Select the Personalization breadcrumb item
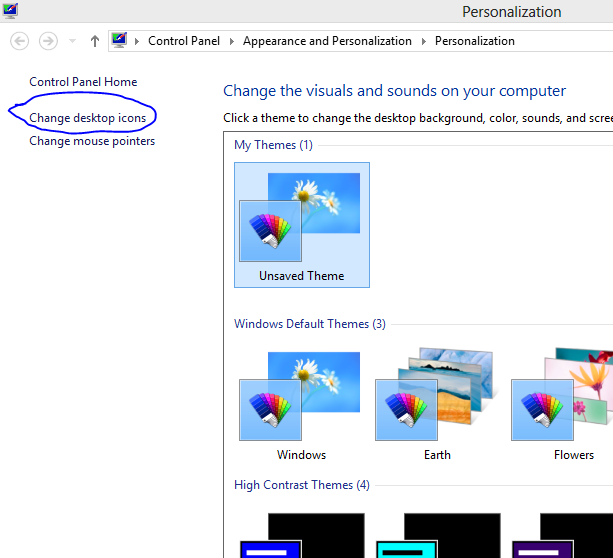Viewport: 613px width, 558px height. pyautogui.click(x=475, y=41)
